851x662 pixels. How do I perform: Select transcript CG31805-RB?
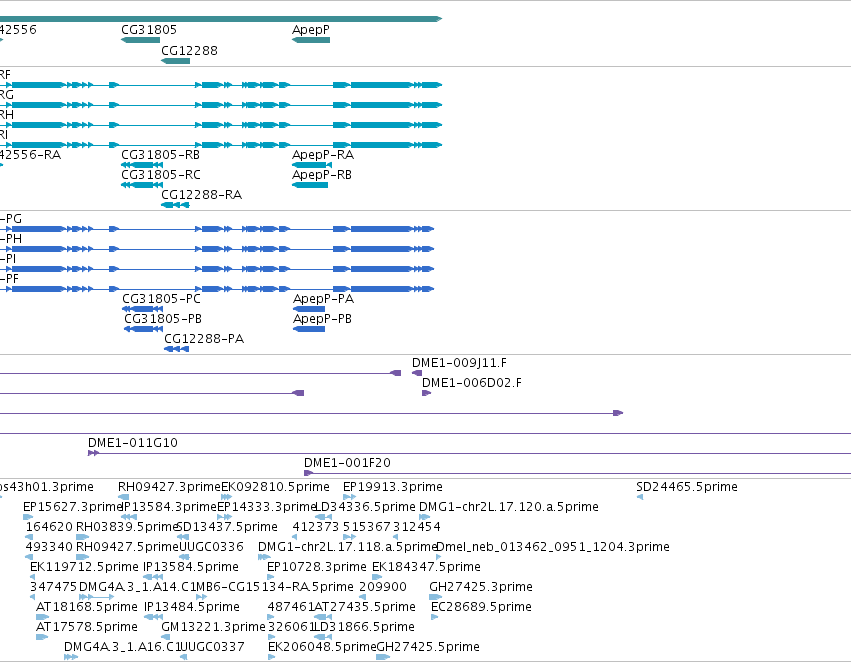pyautogui.click(x=161, y=155)
